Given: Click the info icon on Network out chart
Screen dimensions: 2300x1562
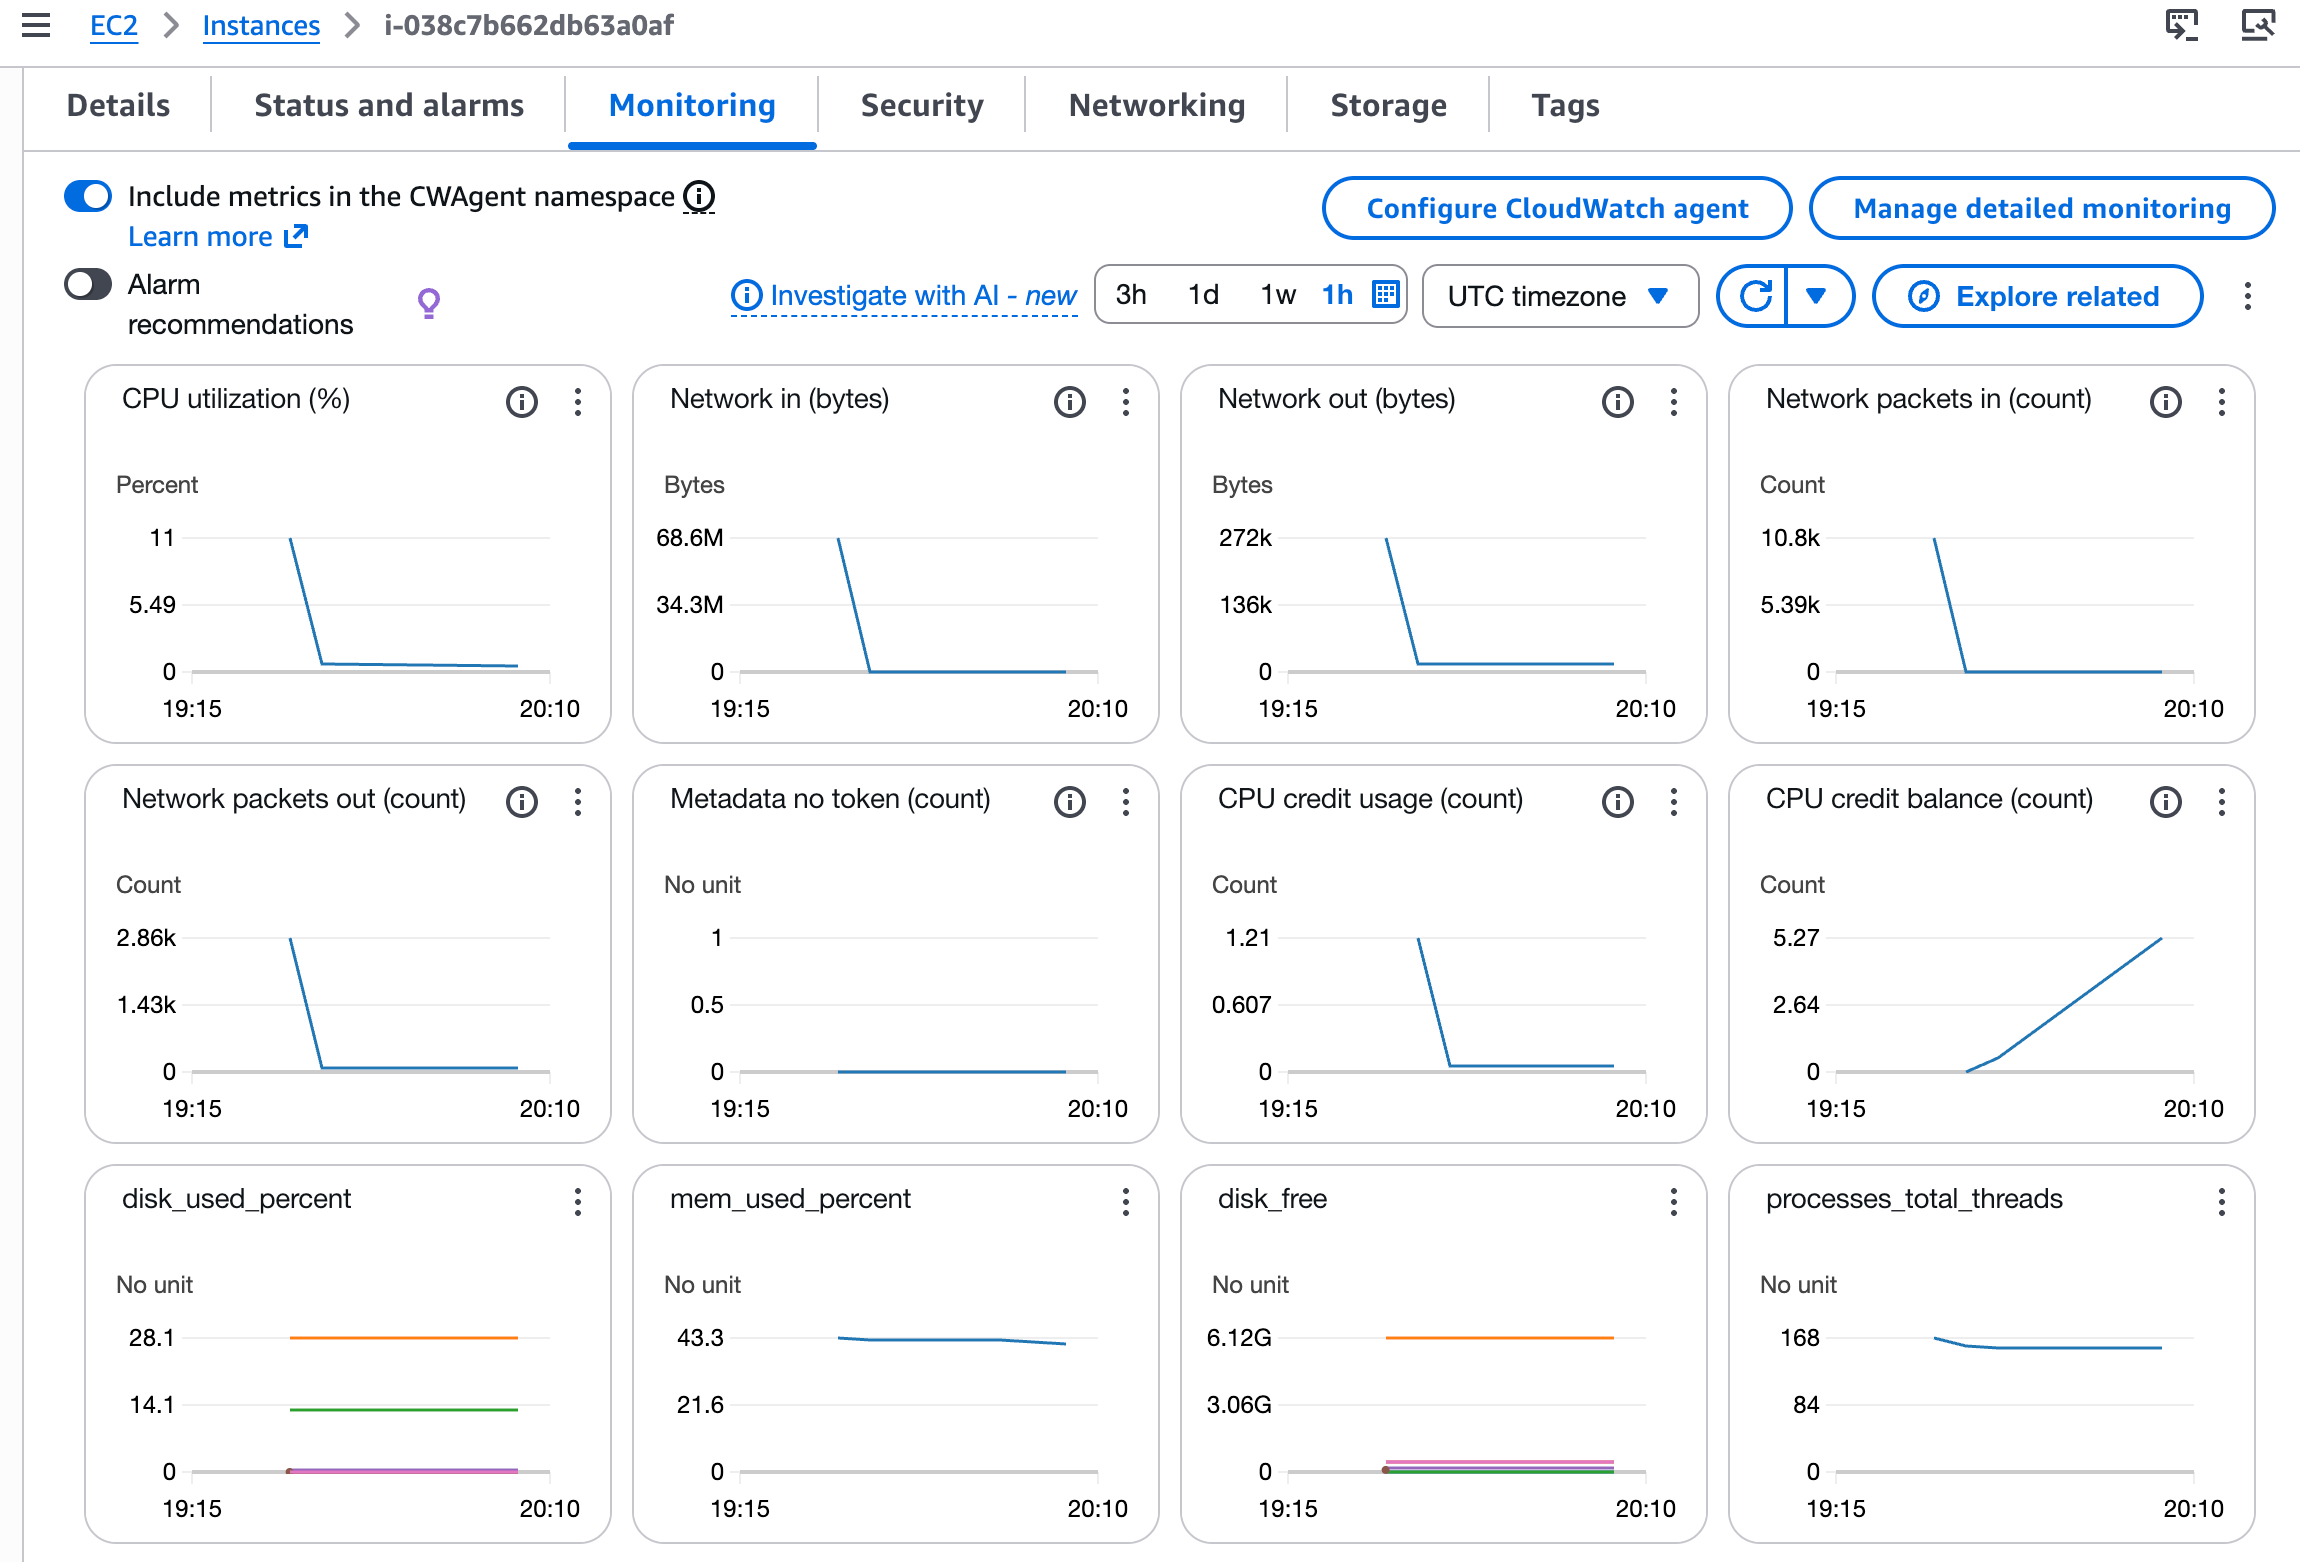Looking at the screenshot, I should (1617, 401).
